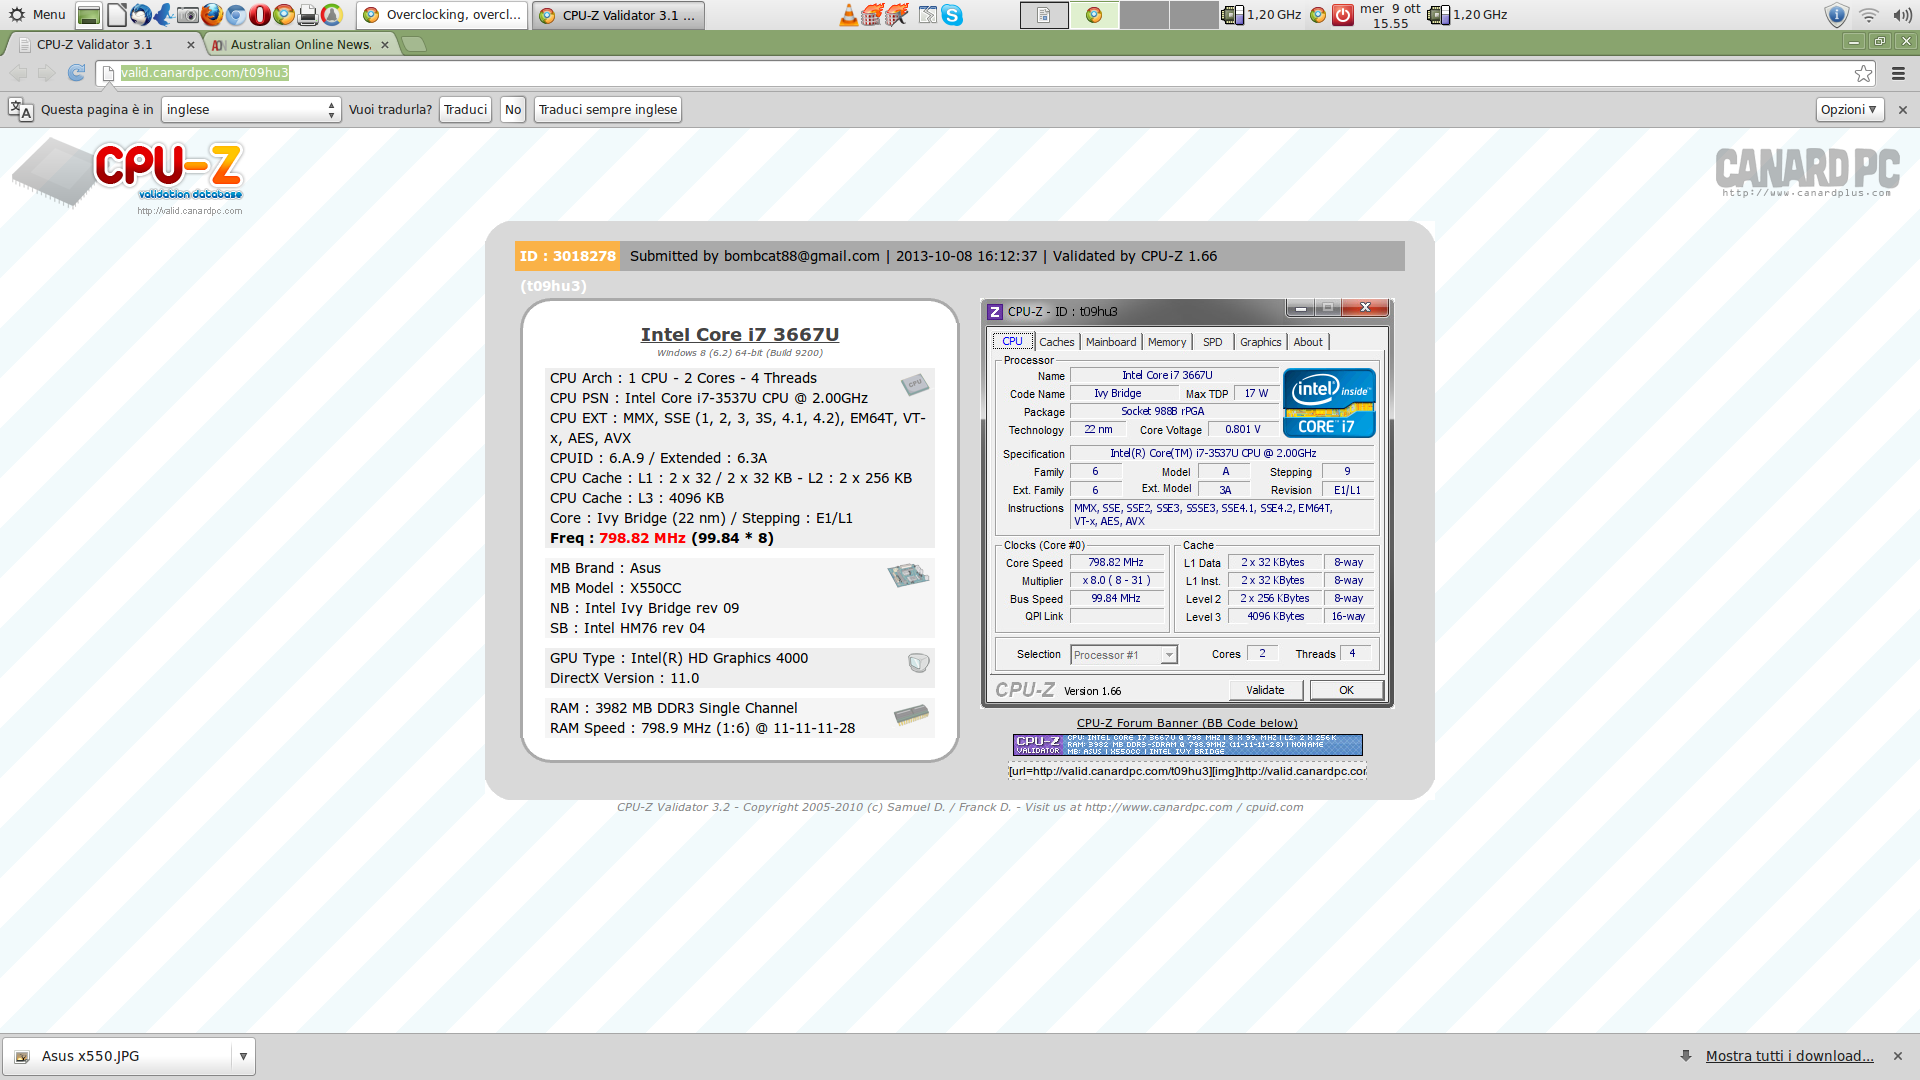Open the Chrome hamburger menu
This screenshot has width=1920, height=1080.
1898,73
